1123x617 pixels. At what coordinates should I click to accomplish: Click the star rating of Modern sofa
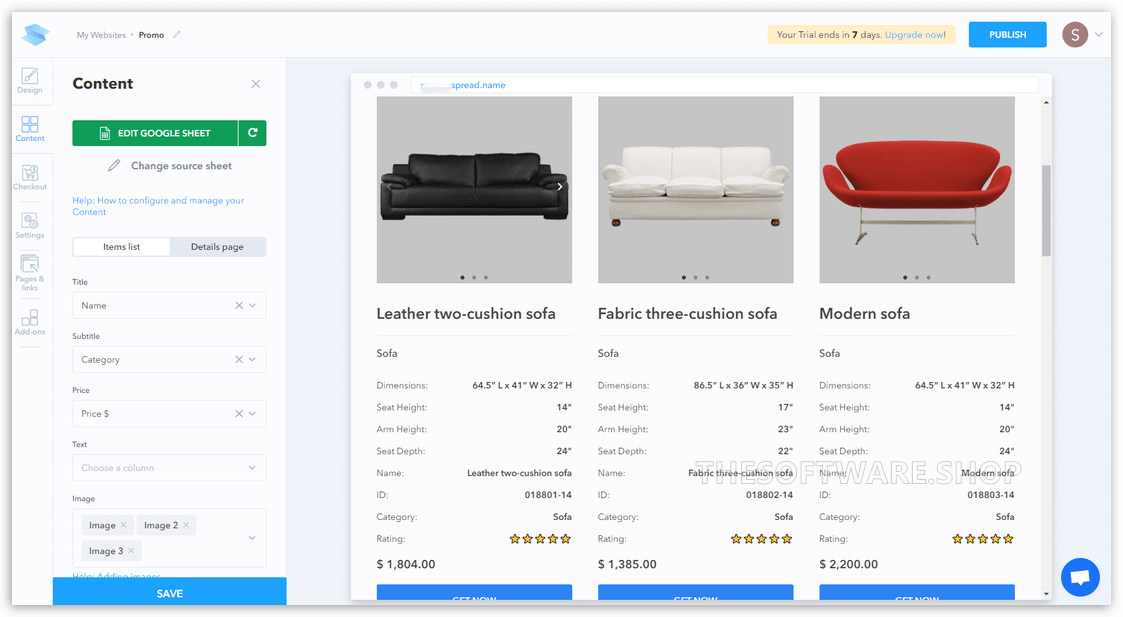pos(983,539)
